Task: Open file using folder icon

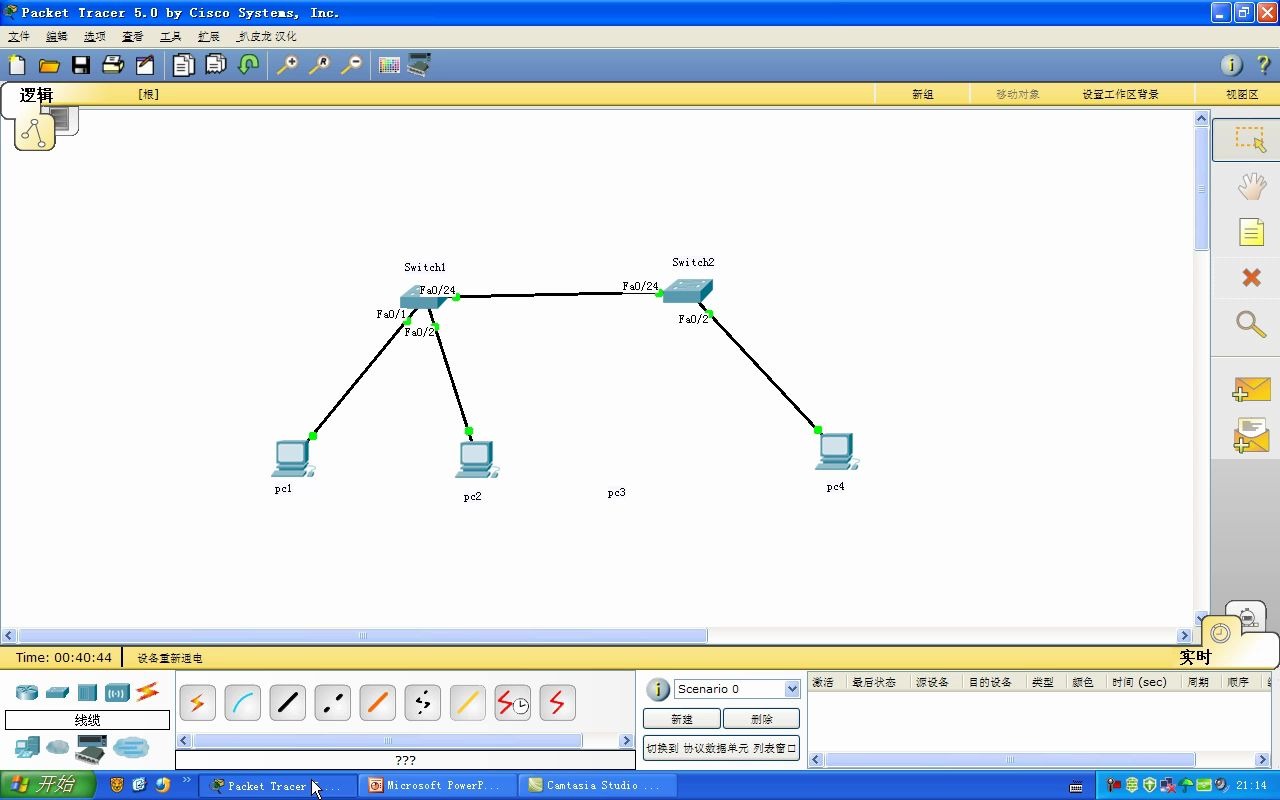Action: coord(49,65)
